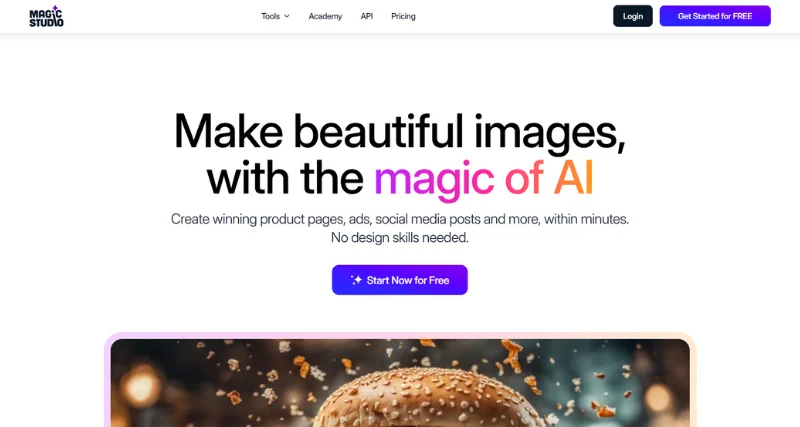Image resolution: width=800 pixels, height=427 pixels.
Task: Open the API link
Action: click(367, 16)
